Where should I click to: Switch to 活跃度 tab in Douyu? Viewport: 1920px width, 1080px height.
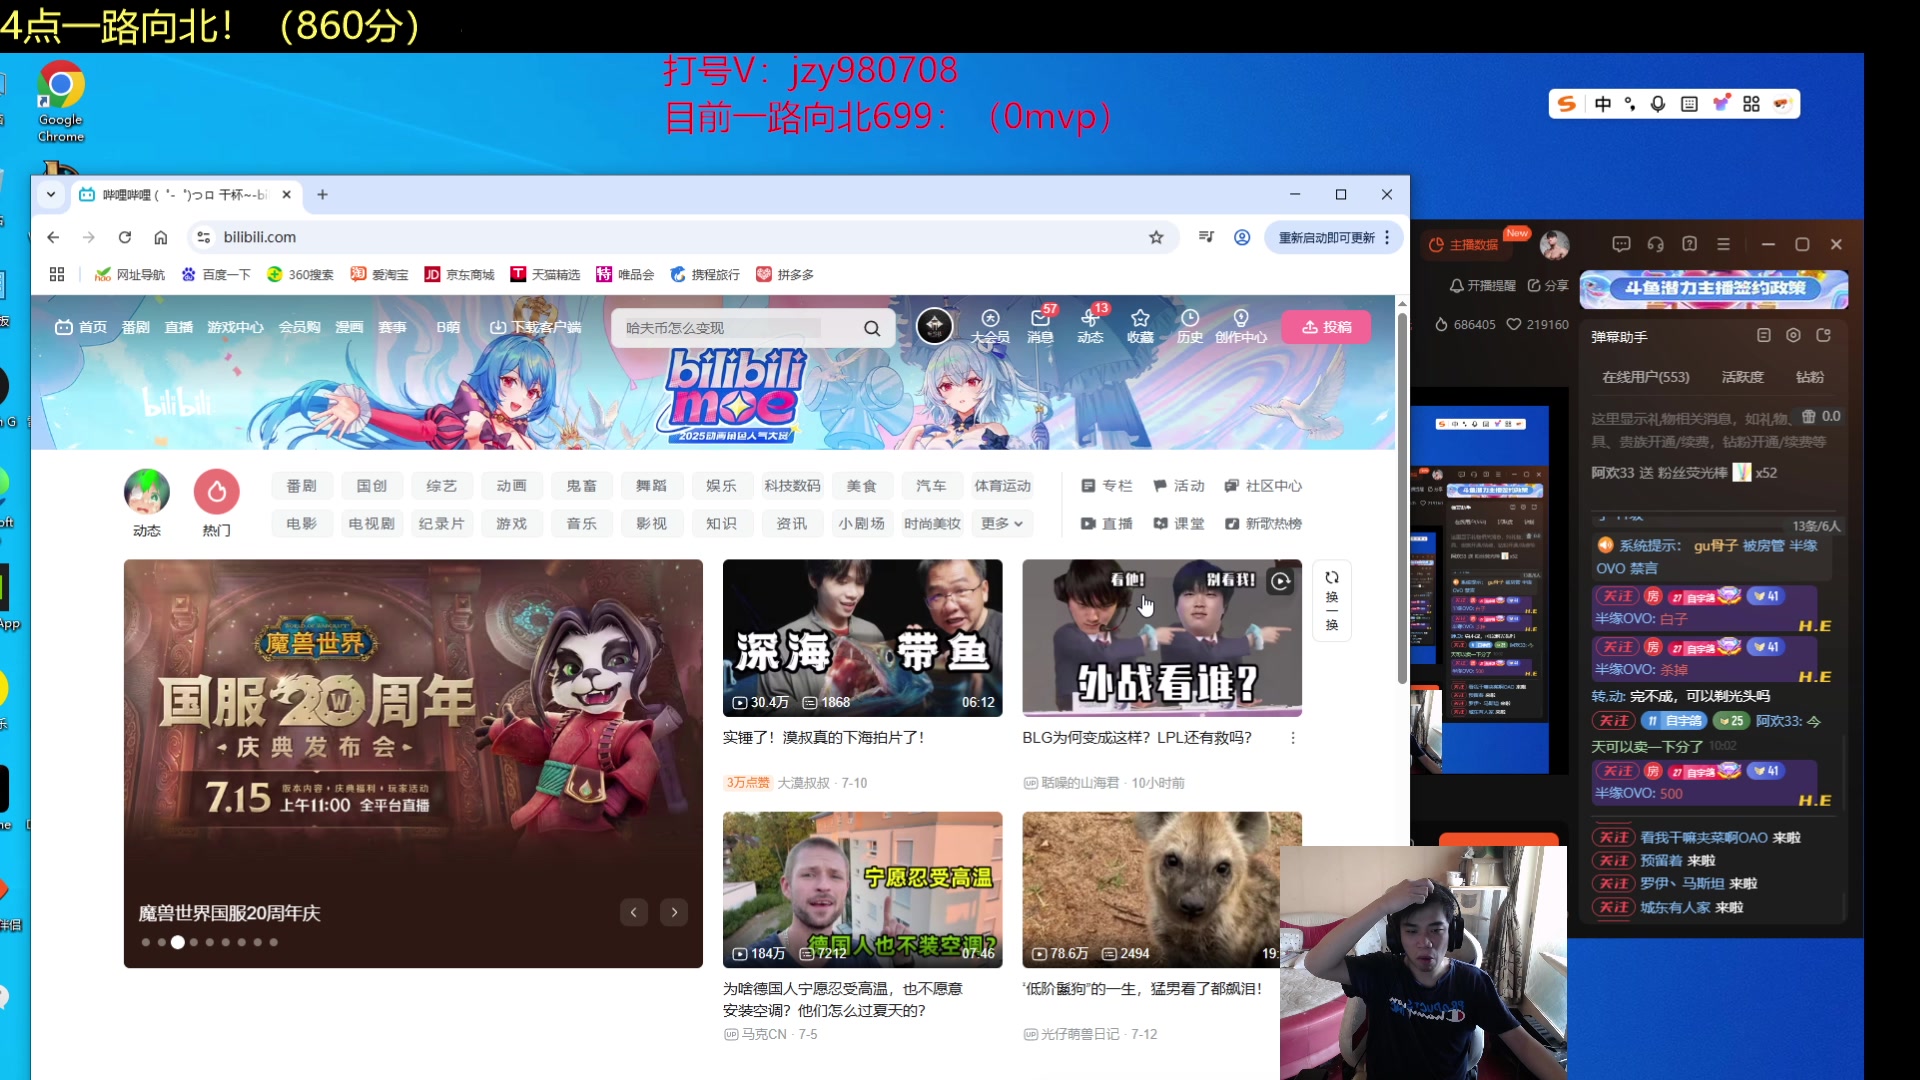pos(1743,377)
